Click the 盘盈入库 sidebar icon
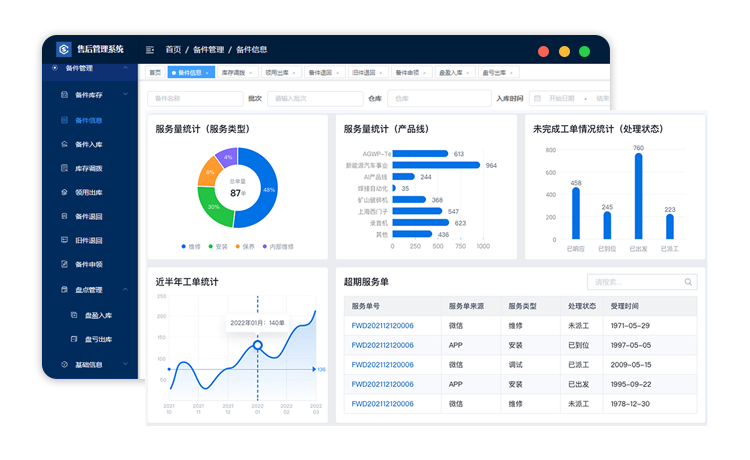This screenshot has width=750, height=460. [74, 315]
